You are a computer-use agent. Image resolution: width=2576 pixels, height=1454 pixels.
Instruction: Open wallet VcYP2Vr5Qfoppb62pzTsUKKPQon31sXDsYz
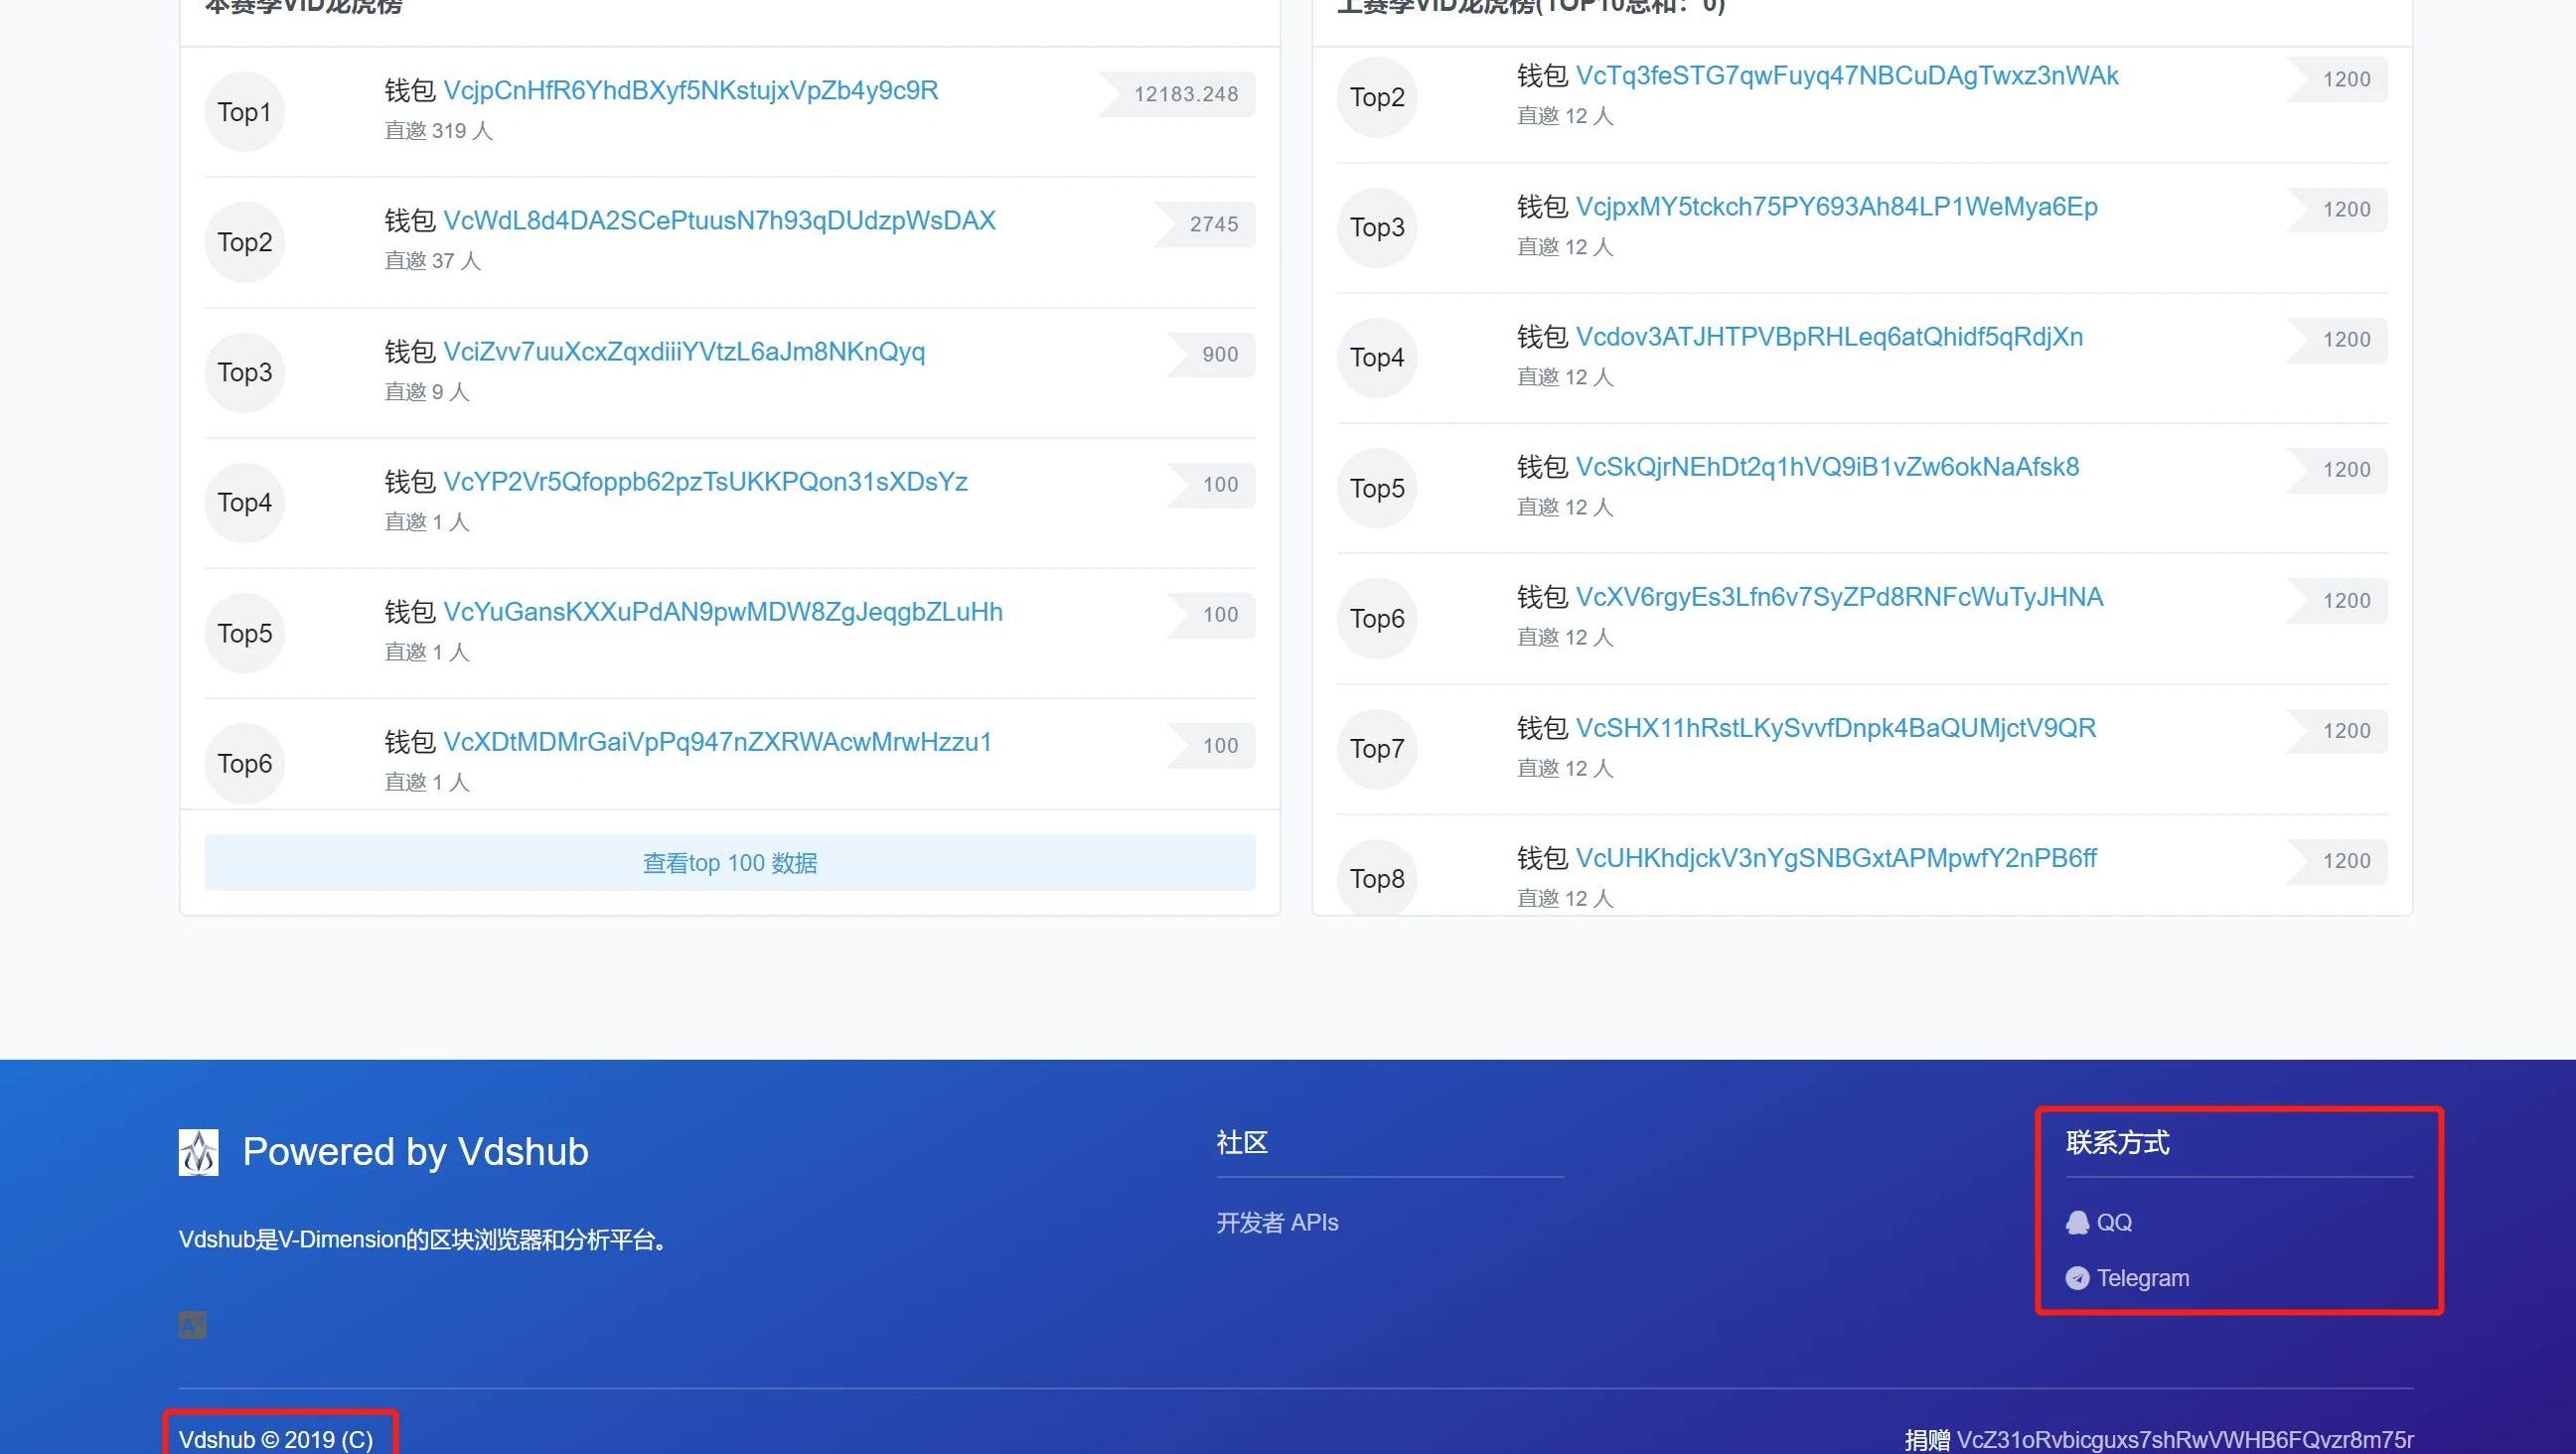click(705, 482)
